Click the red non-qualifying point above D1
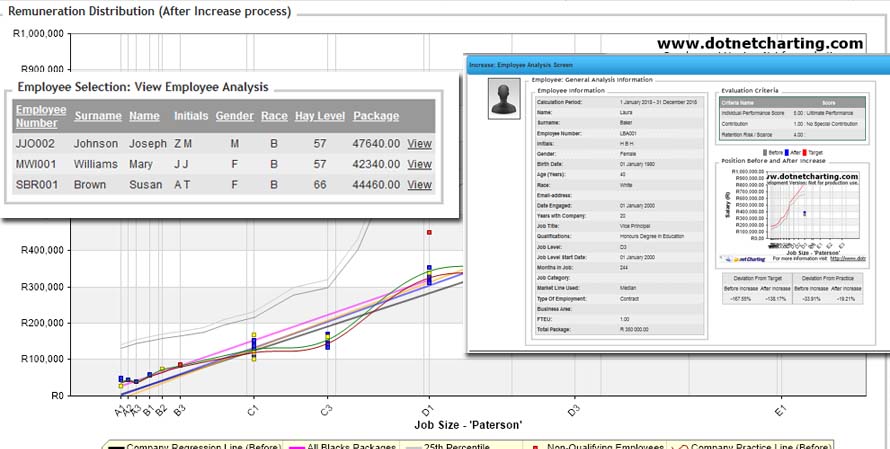Screen dimensions: 890x449 (429, 232)
